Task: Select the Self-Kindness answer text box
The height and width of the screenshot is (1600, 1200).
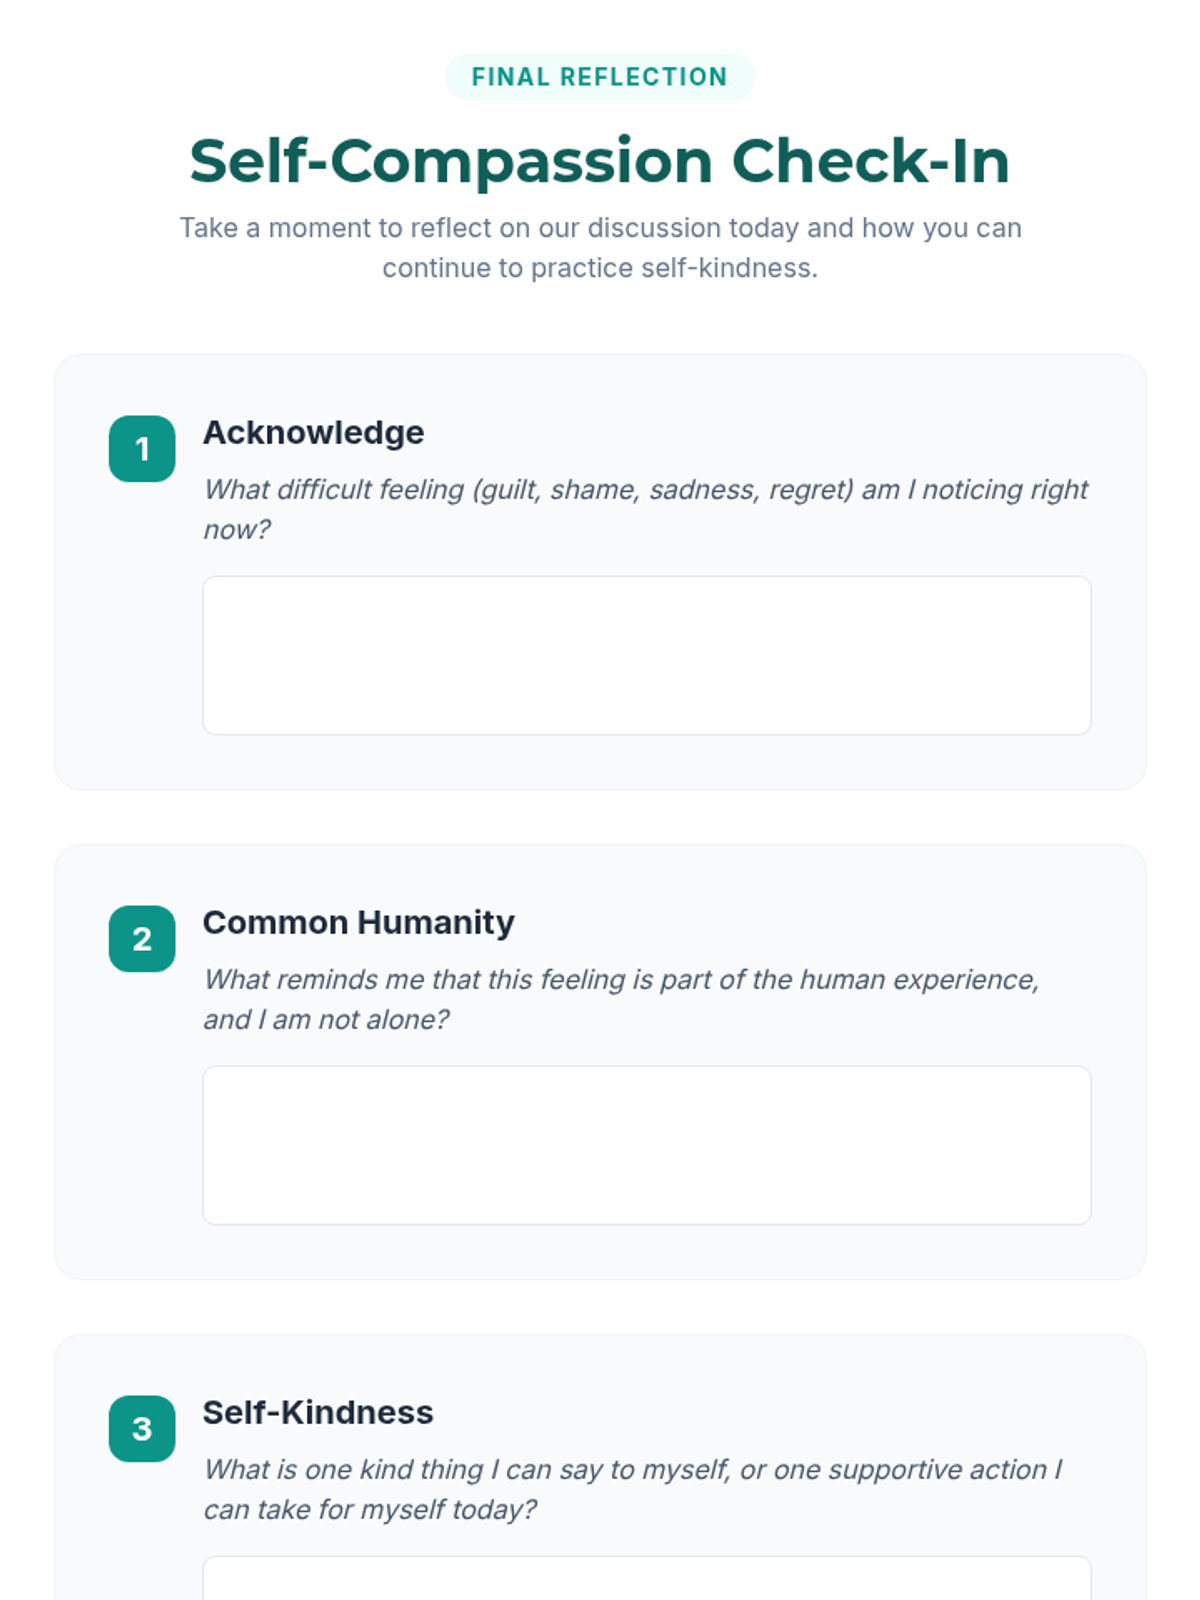Action: (x=647, y=1578)
